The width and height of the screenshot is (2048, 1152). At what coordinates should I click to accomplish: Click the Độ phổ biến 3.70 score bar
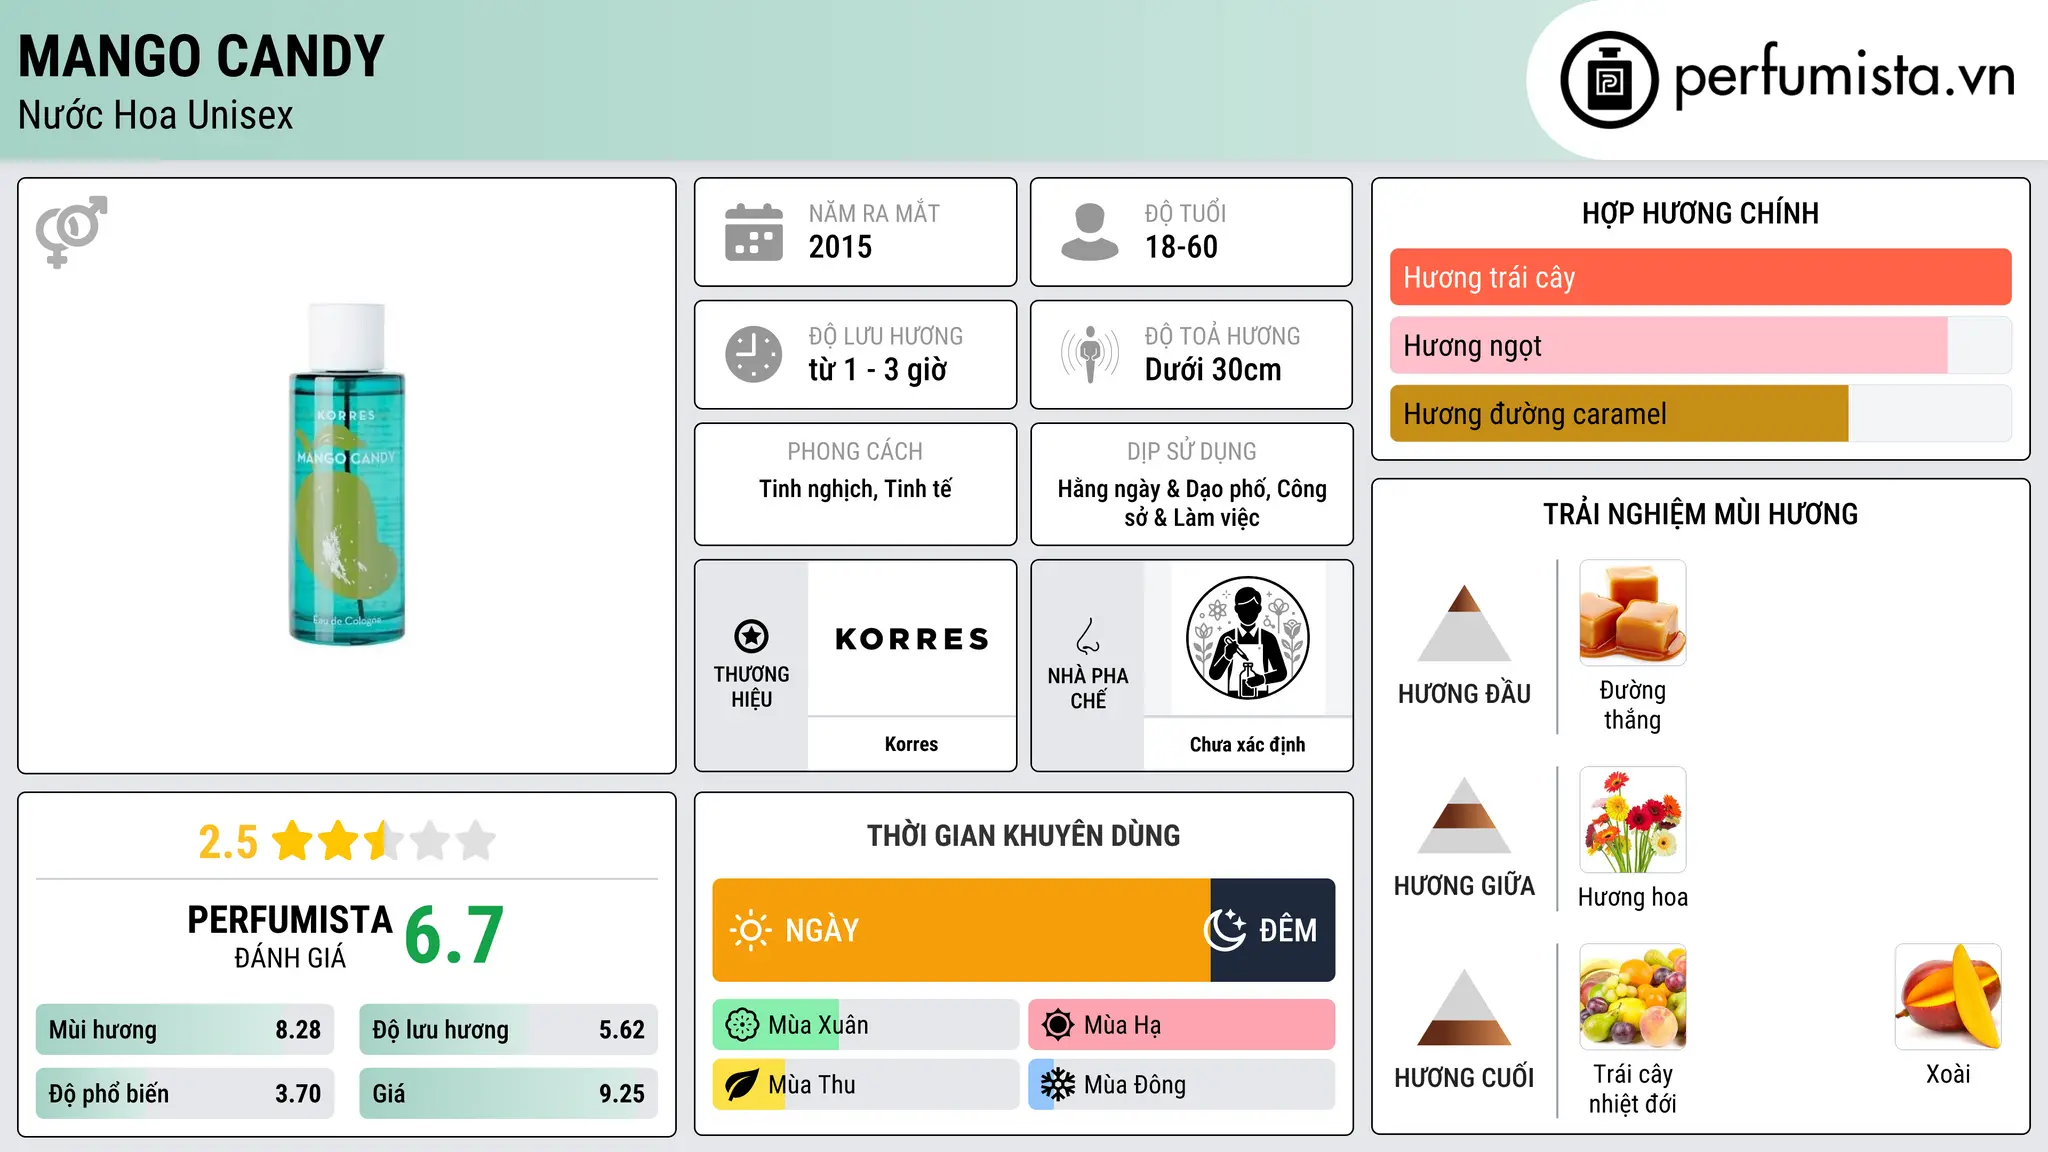[x=185, y=1094]
